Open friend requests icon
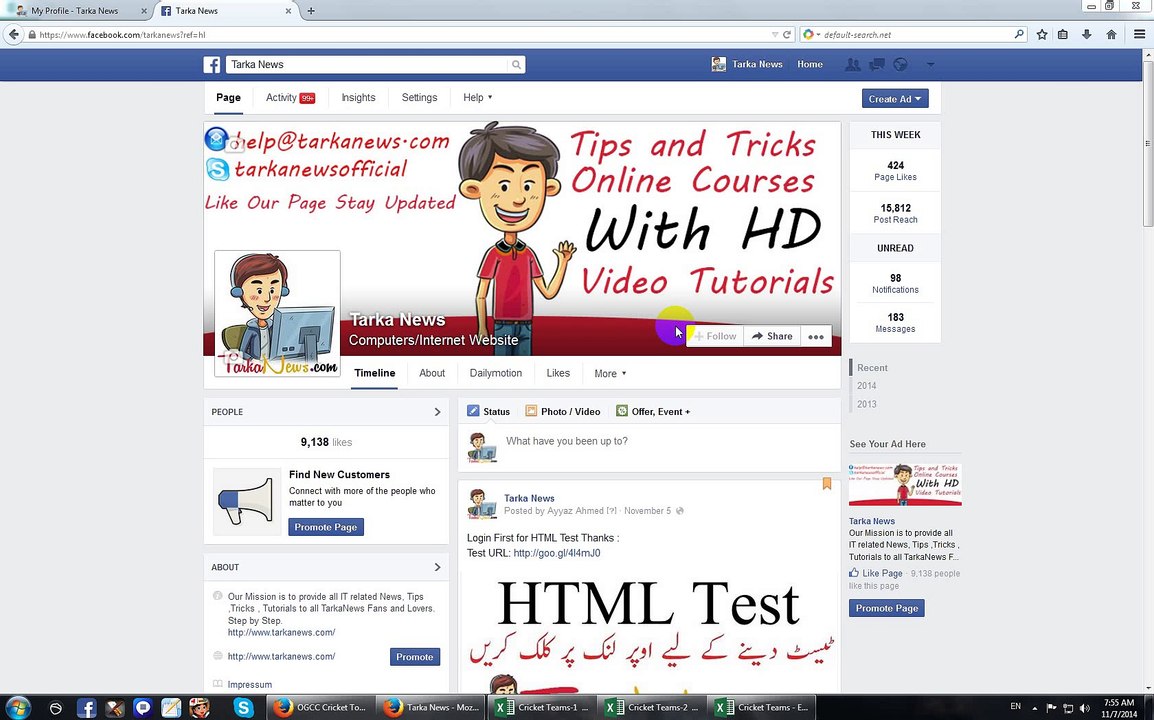The image size is (1154, 720). pos(853,65)
